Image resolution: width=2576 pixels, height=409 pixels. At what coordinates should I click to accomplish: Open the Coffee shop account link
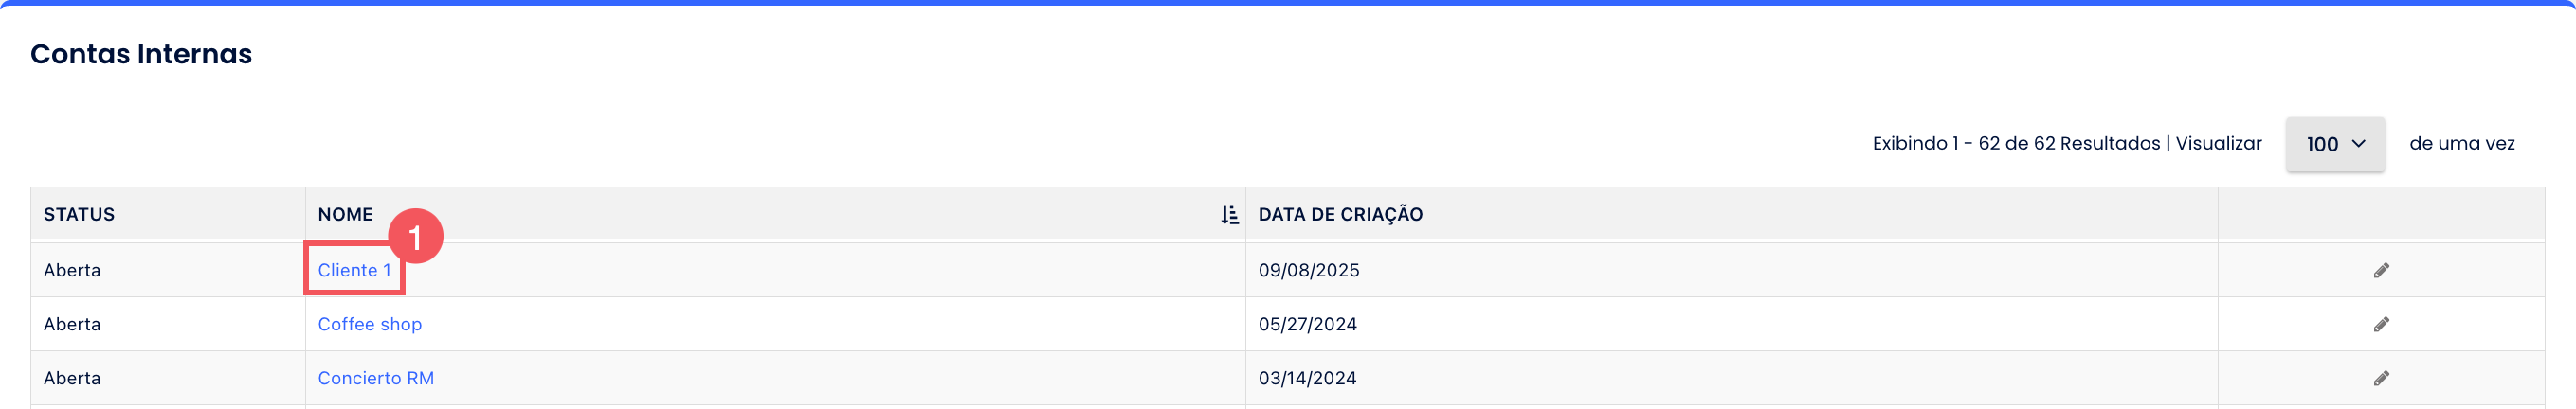click(x=369, y=324)
